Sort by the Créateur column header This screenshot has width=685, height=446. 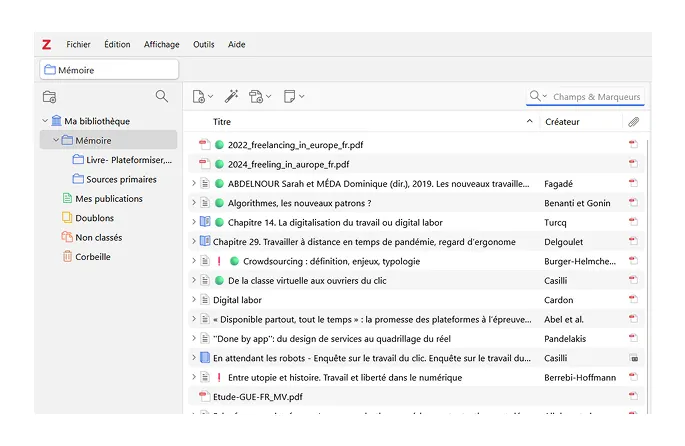(x=581, y=122)
